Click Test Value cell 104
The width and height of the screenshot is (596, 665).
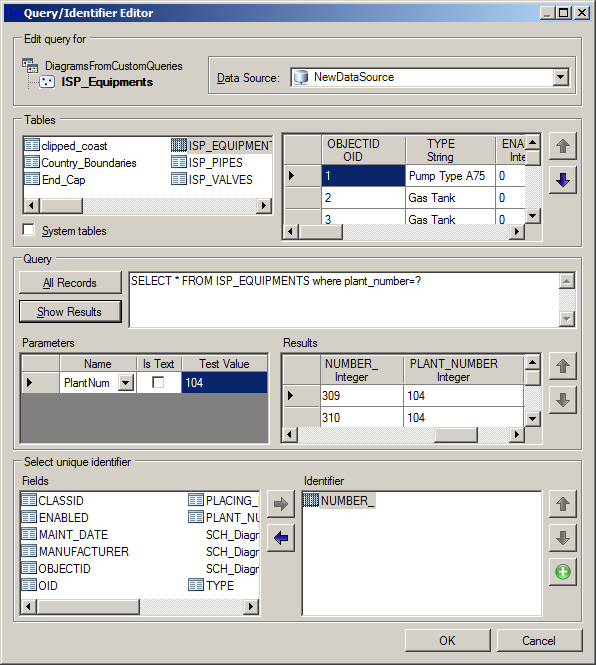point(224,383)
